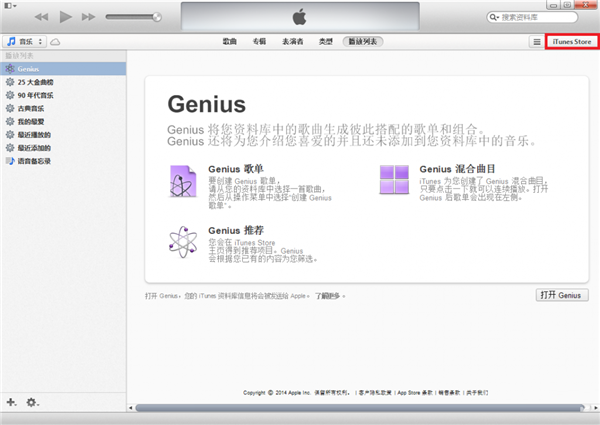Open the gear settings dropdown at bottom
Viewport: 600px width, 425px height.
coord(32,402)
